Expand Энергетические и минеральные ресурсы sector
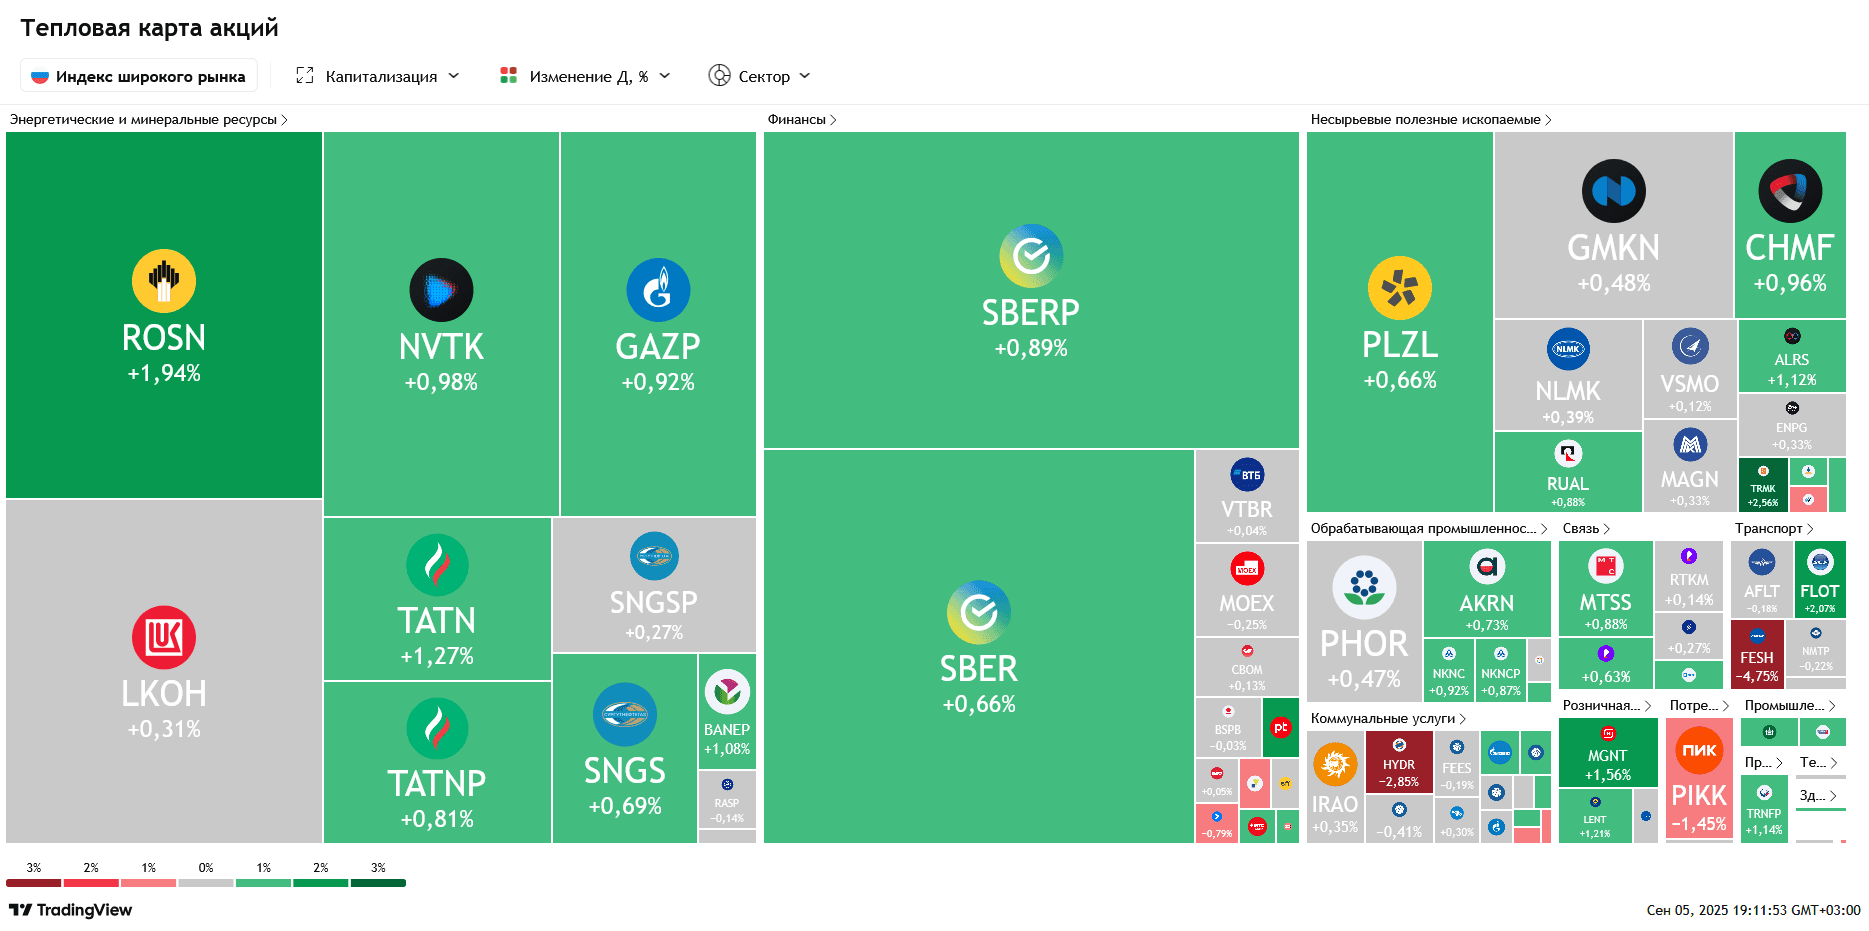 pos(148,119)
